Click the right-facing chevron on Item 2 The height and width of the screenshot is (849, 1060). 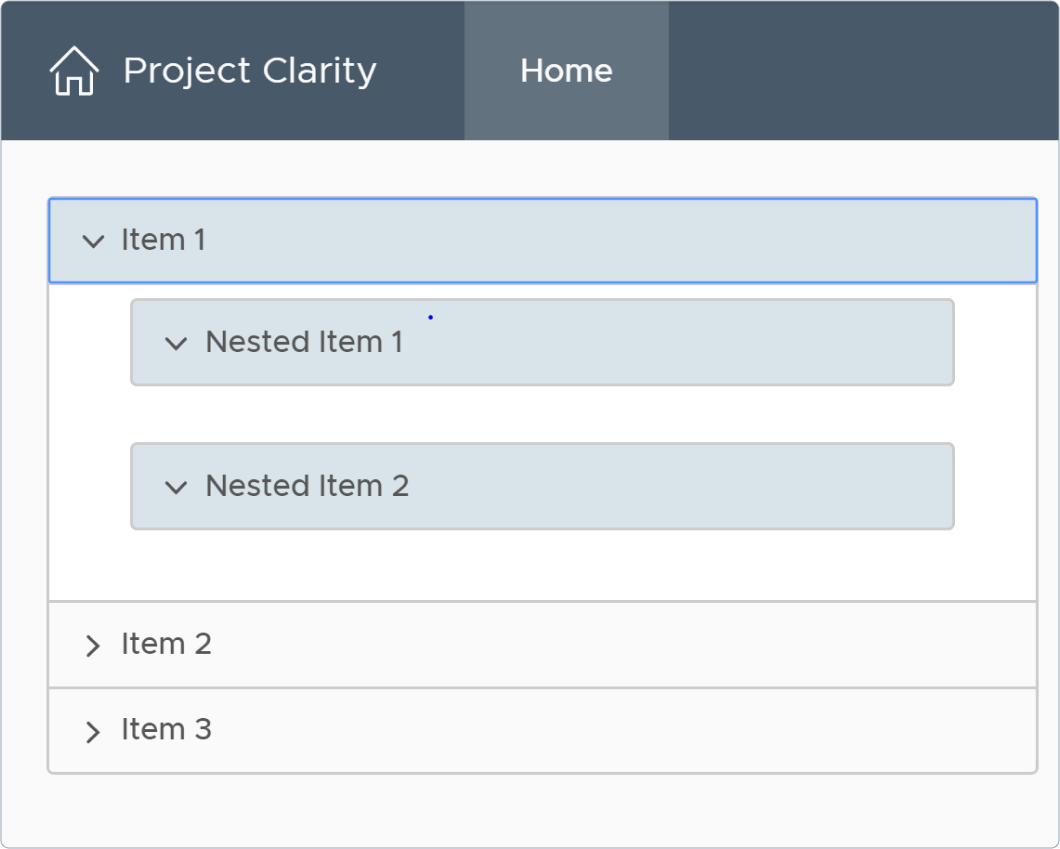point(92,645)
